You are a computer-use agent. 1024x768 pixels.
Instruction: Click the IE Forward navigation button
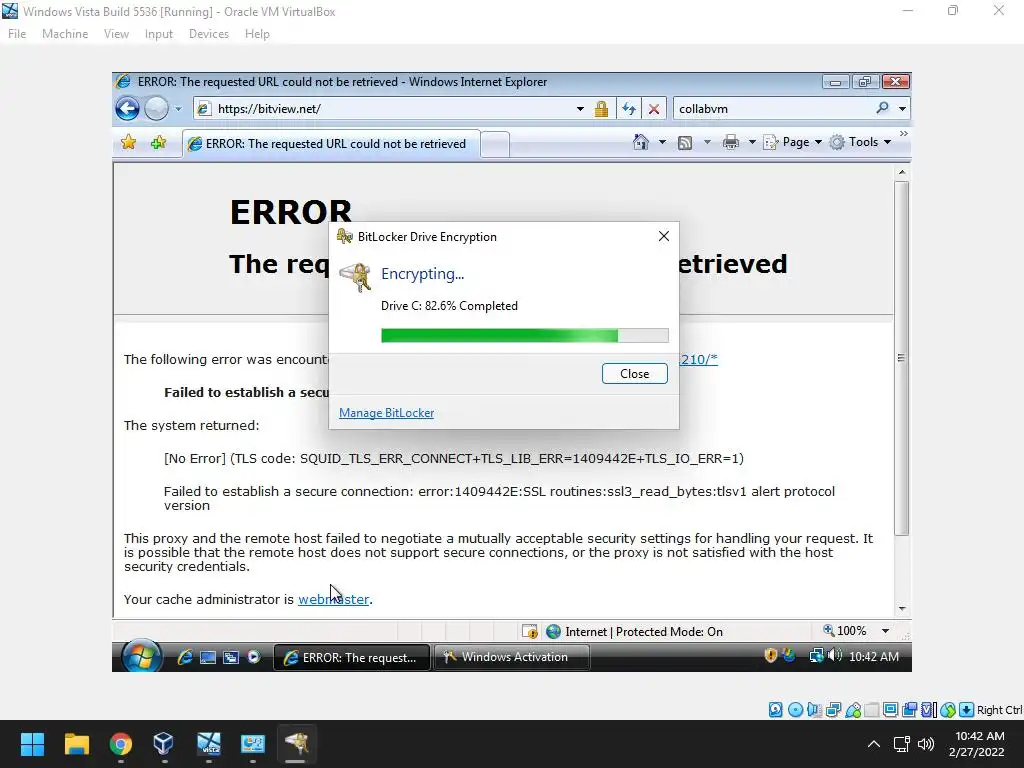pos(156,108)
